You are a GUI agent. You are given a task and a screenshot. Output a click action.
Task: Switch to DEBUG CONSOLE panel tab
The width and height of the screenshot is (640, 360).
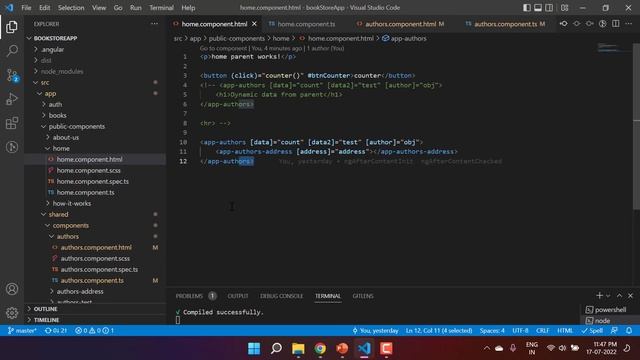coord(282,296)
